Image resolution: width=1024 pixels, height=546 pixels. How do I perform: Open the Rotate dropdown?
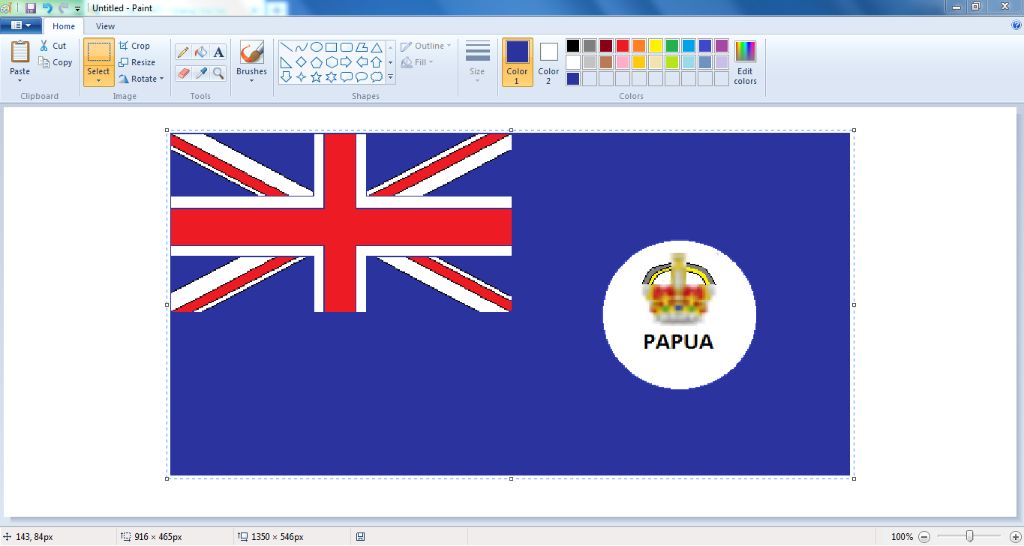pyautogui.click(x=141, y=78)
